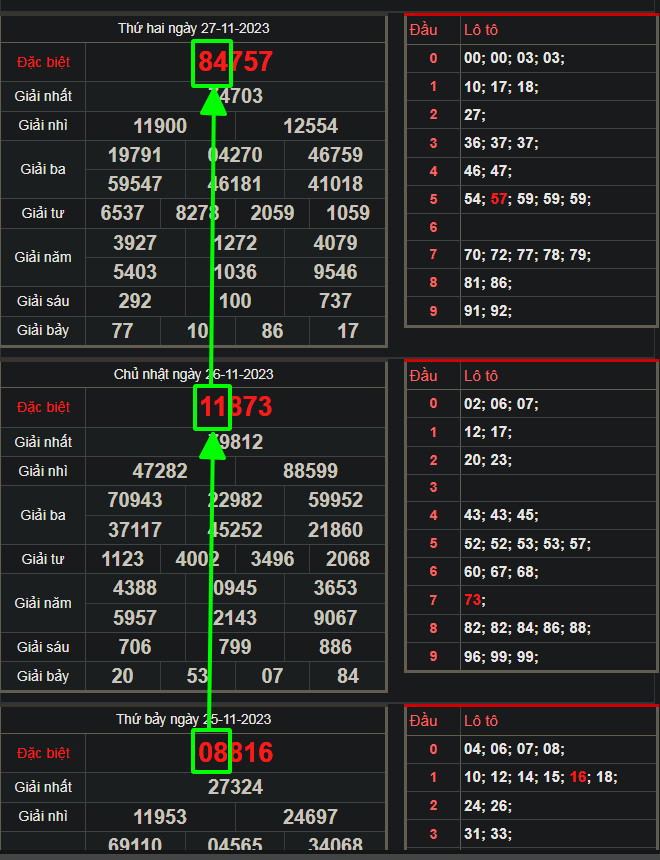The image size is (660, 860).
Task: Click the special prize number 11873
Action: point(235,407)
